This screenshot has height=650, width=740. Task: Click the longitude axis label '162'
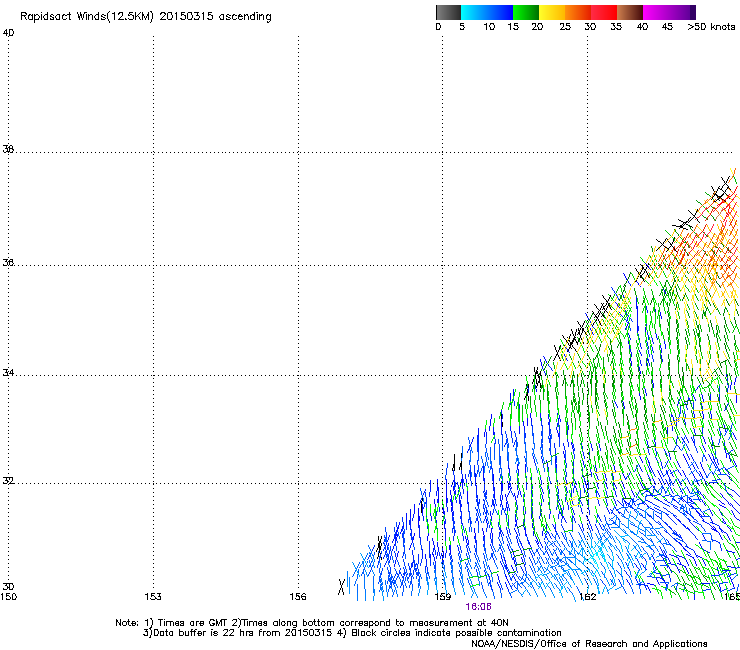[x=587, y=597]
